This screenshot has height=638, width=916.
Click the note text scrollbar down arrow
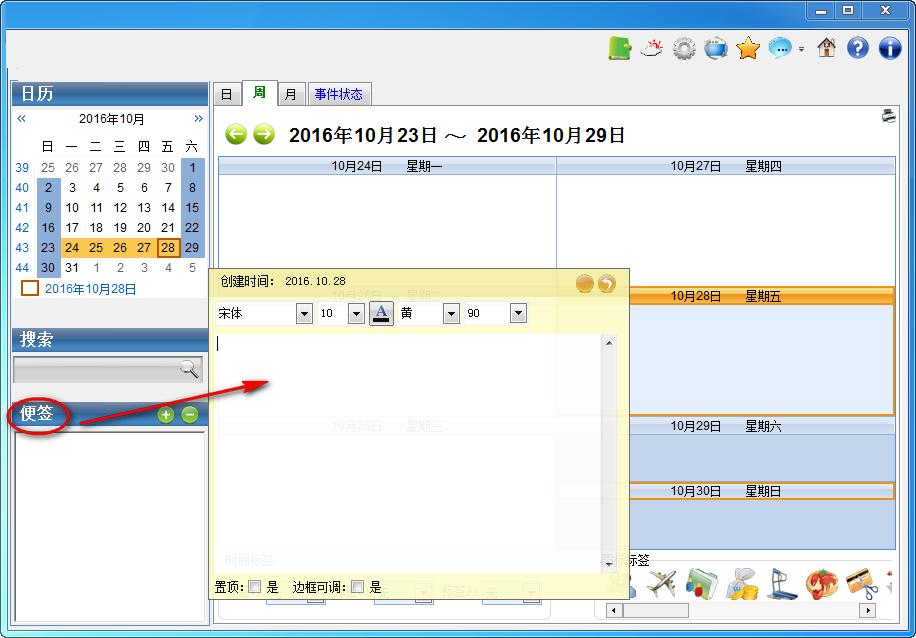pos(609,564)
